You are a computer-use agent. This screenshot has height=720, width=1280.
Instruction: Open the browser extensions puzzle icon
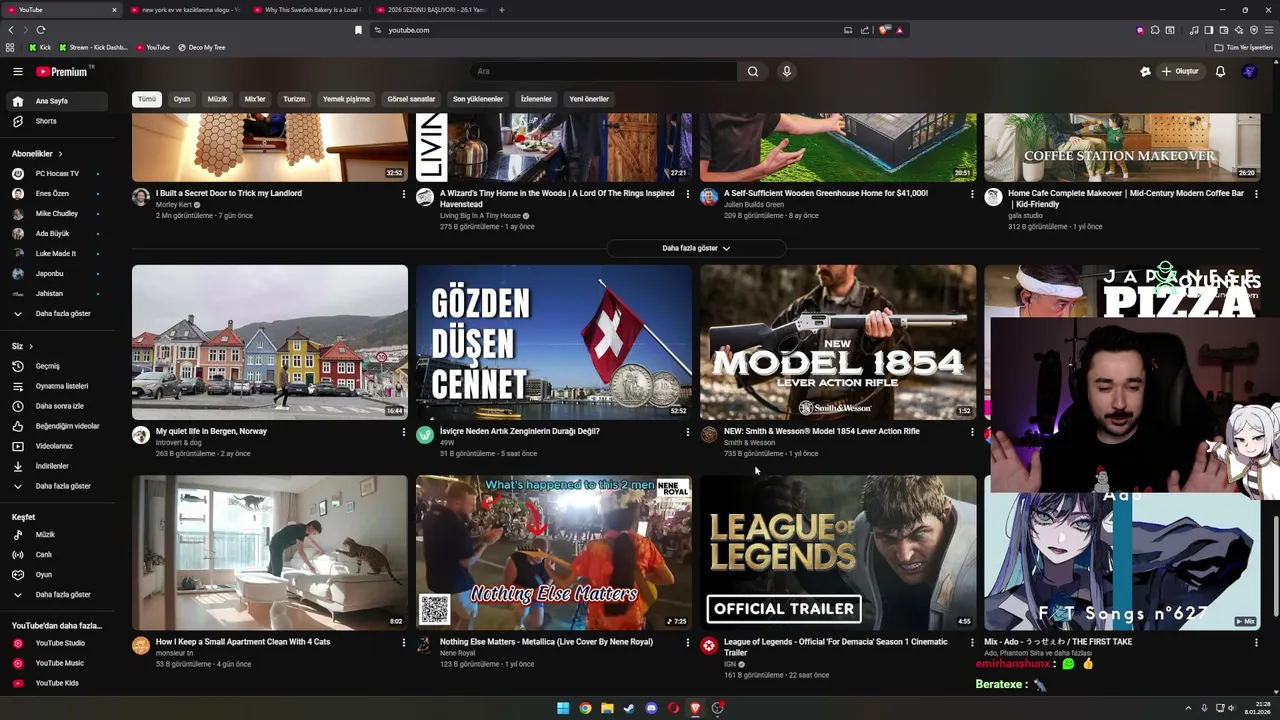click(1154, 30)
